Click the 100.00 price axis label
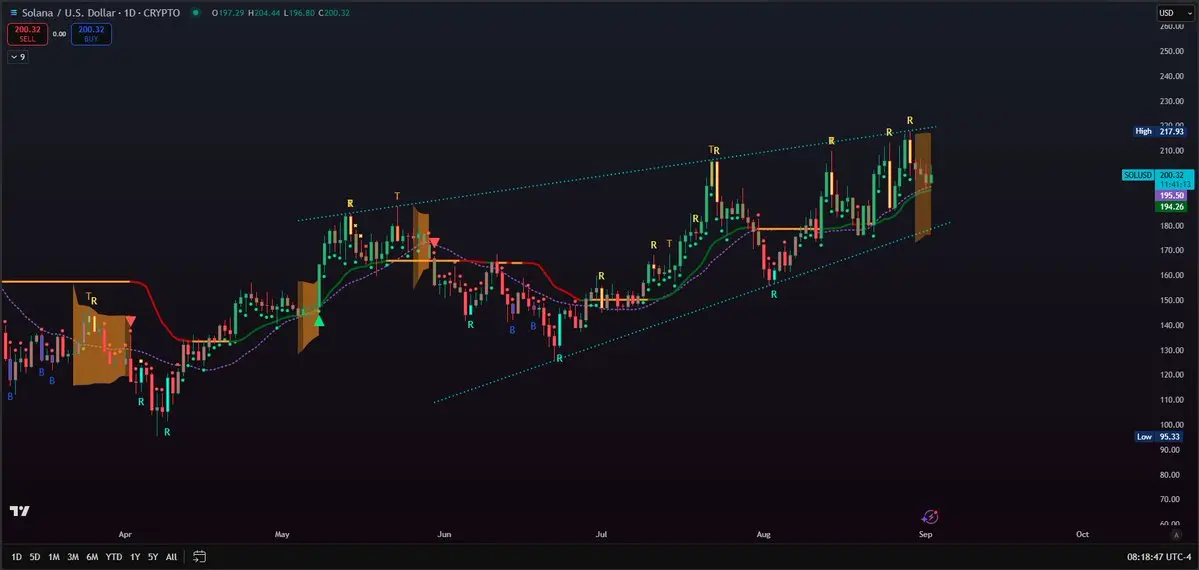The width and height of the screenshot is (1199, 570). click(x=1171, y=425)
